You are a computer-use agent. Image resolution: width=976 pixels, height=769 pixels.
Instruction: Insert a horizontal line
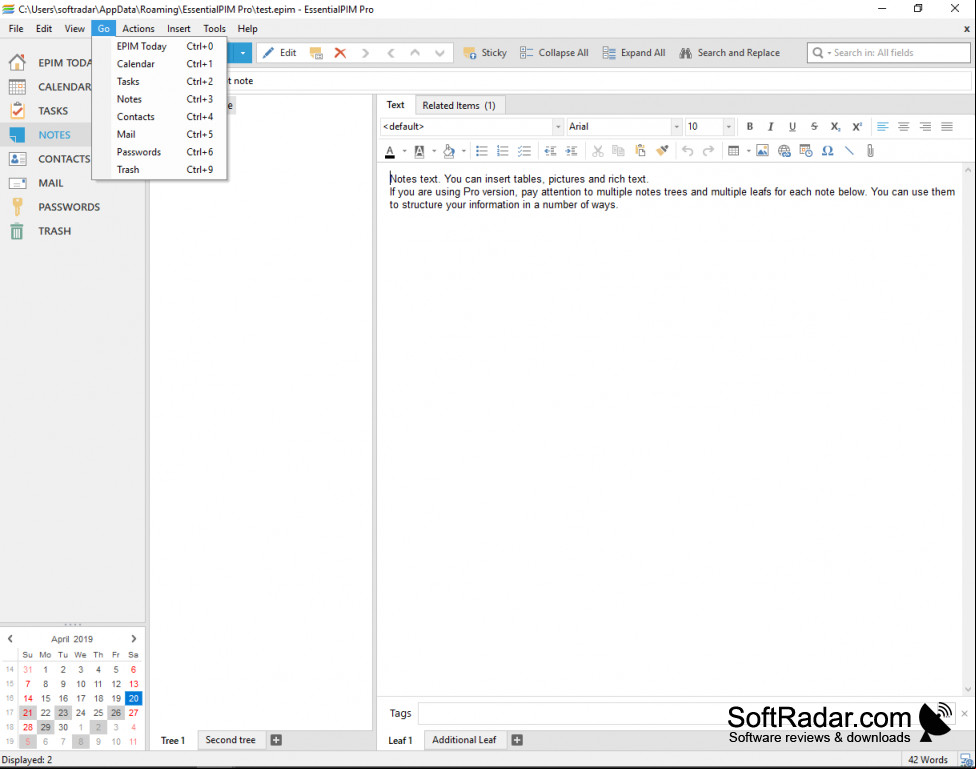click(x=849, y=151)
